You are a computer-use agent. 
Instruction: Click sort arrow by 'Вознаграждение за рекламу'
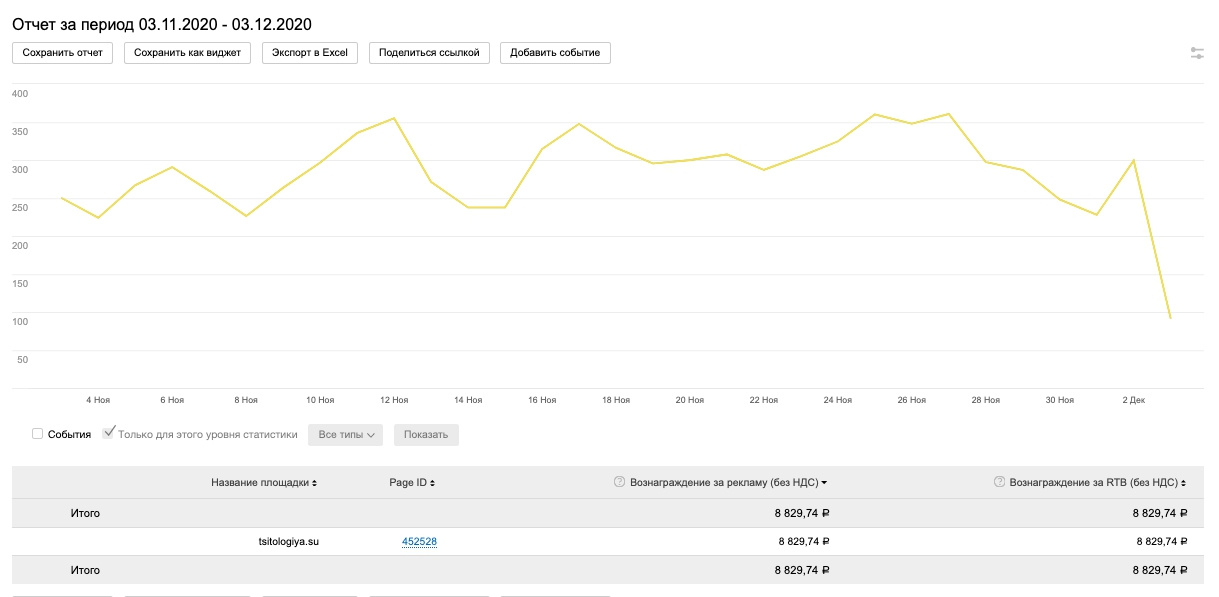pos(824,483)
